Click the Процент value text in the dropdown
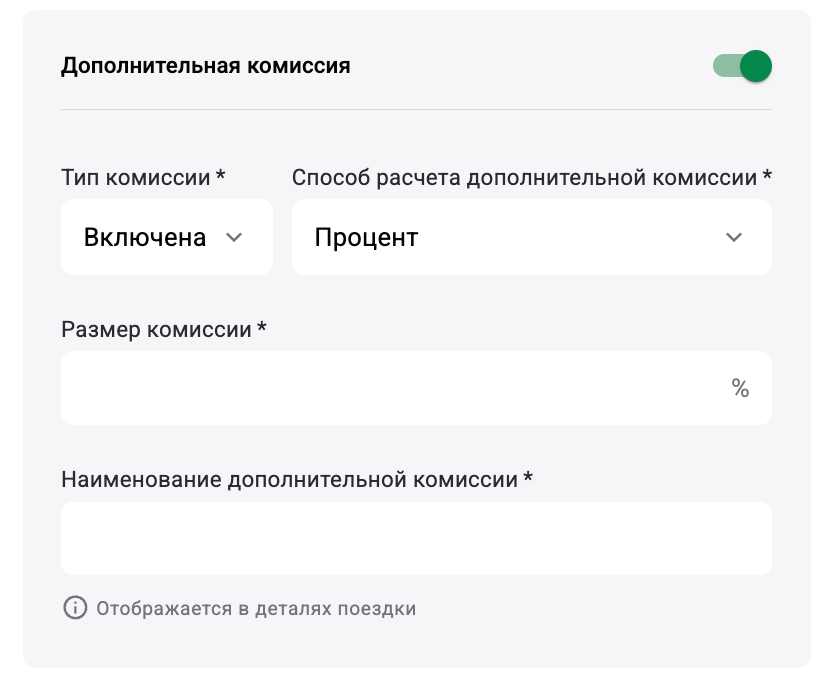Viewport: 828px width, 682px height. 366,237
